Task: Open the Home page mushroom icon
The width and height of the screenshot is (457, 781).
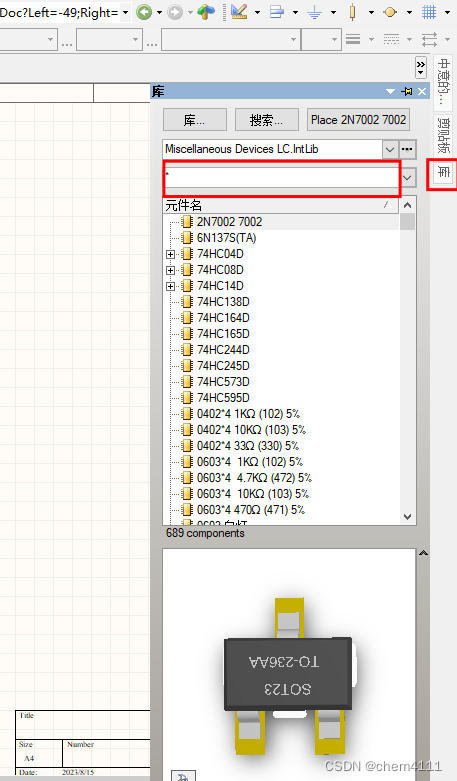Action: point(206,12)
